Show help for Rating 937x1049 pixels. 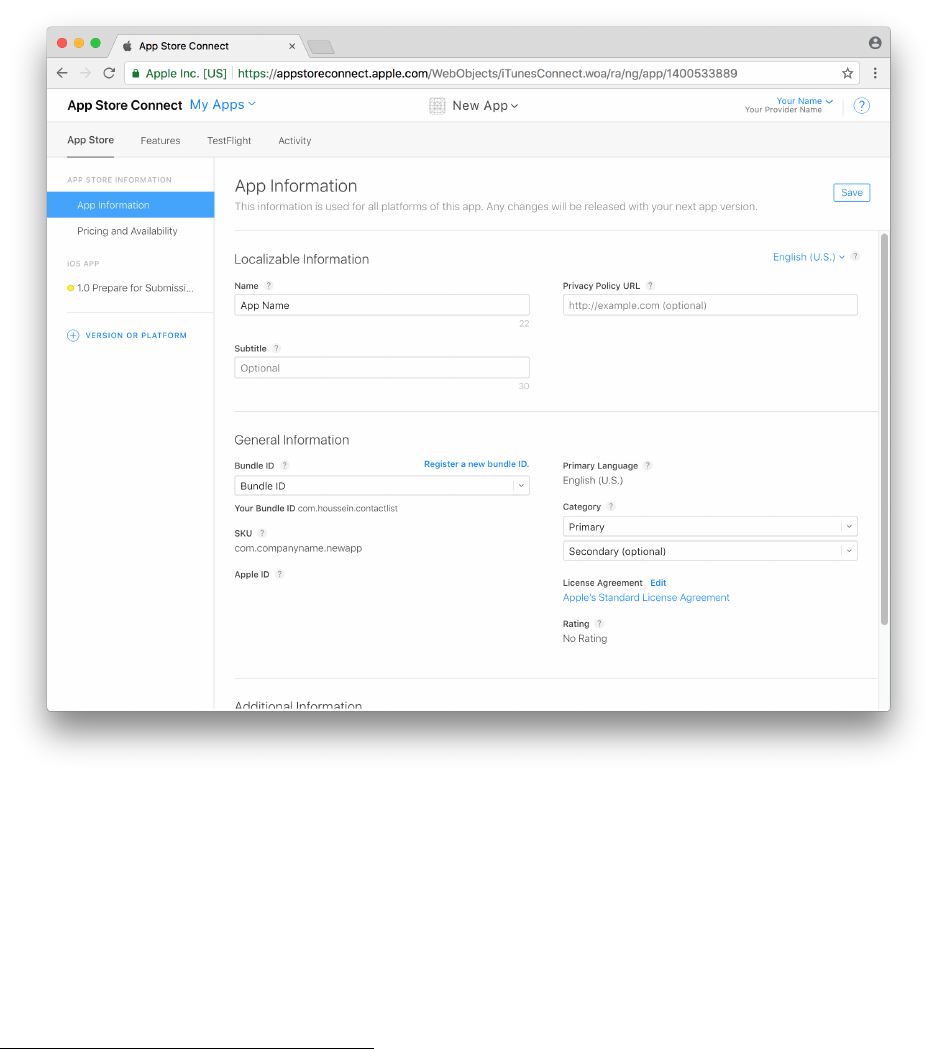click(x=599, y=624)
